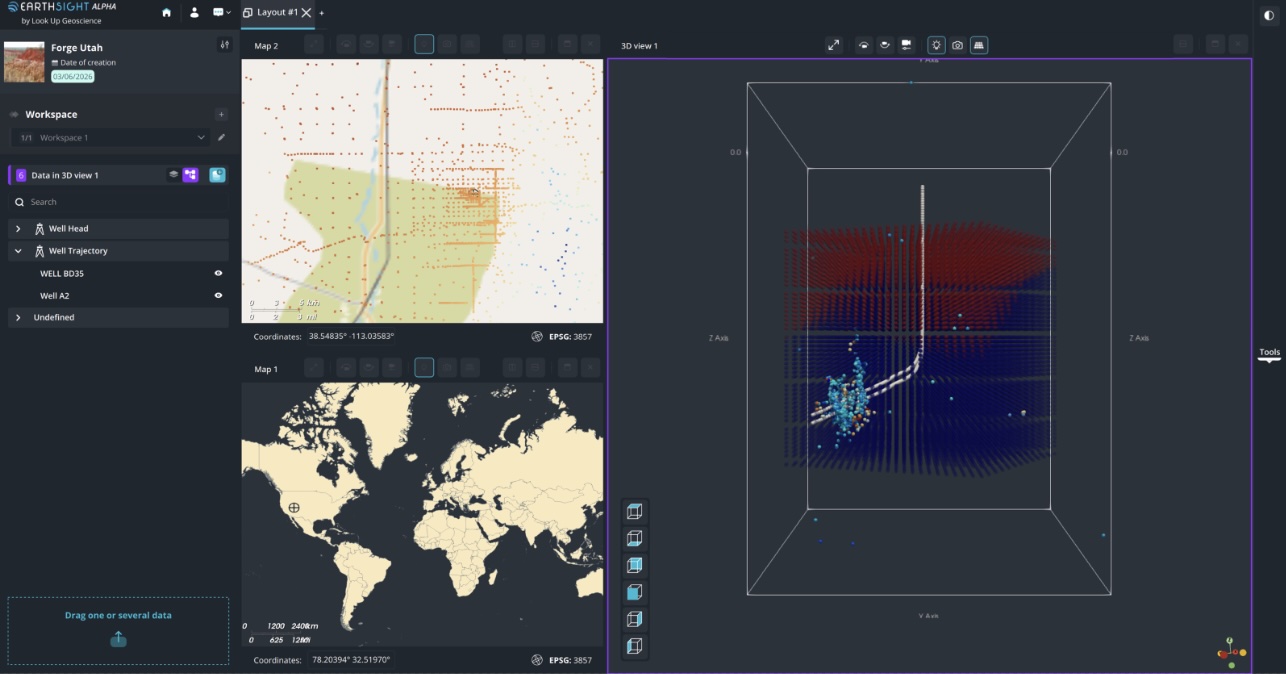Select the second cube face view preset
Image resolution: width=1286 pixels, height=674 pixels.
pyautogui.click(x=634, y=539)
